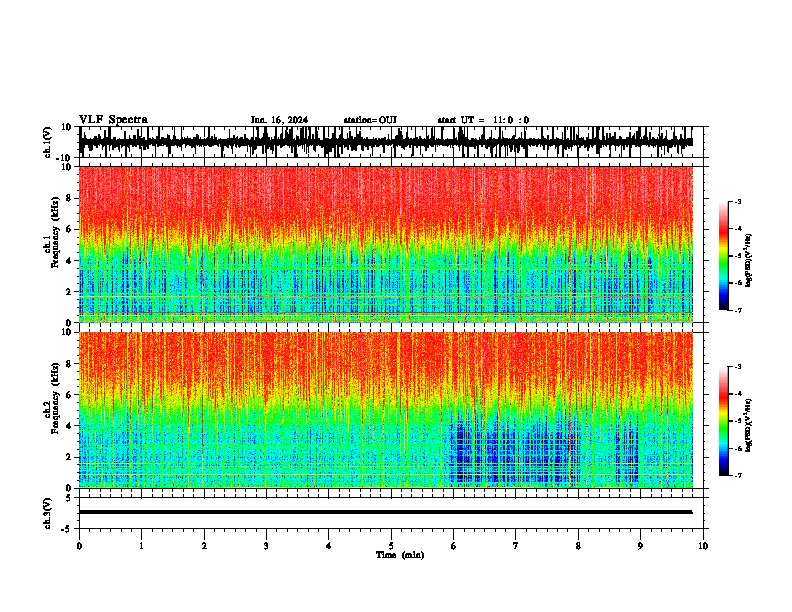The height and width of the screenshot is (612, 792).
Task: Click the "-3" label on ch.2 colorbar
Action: coord(737,367)
